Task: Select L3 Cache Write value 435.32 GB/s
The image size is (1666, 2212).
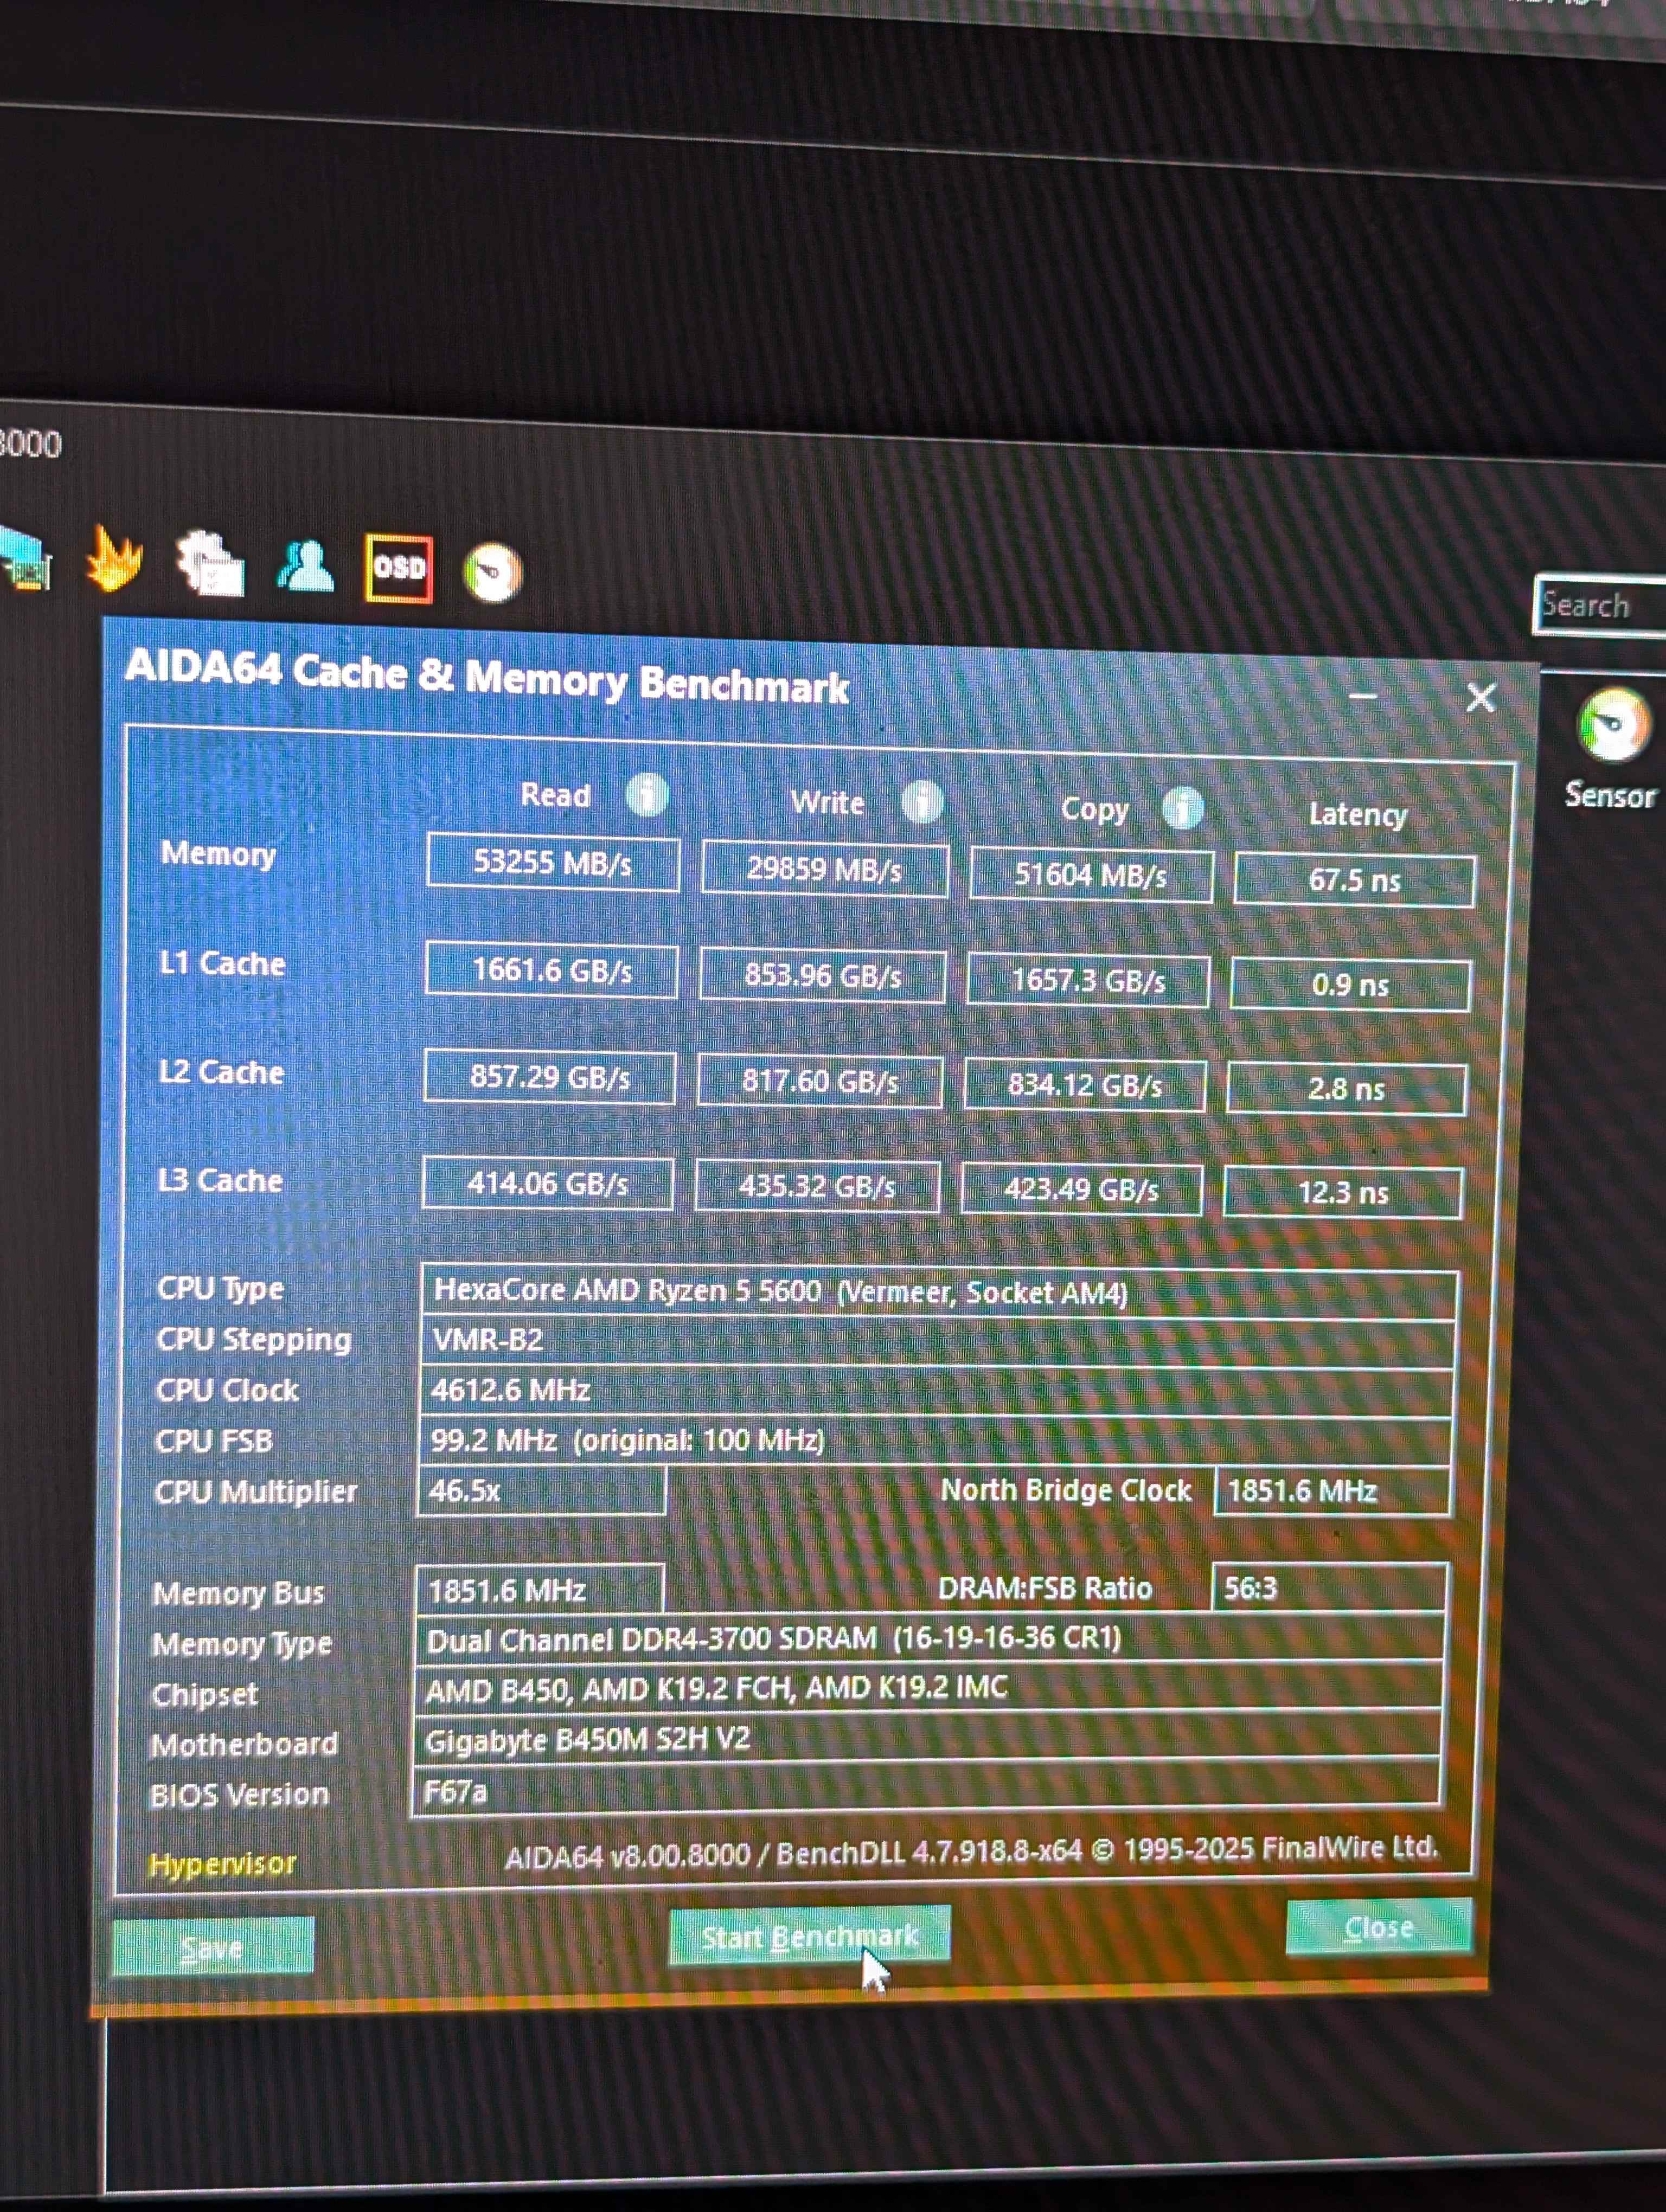Action: coord(817,1187)
